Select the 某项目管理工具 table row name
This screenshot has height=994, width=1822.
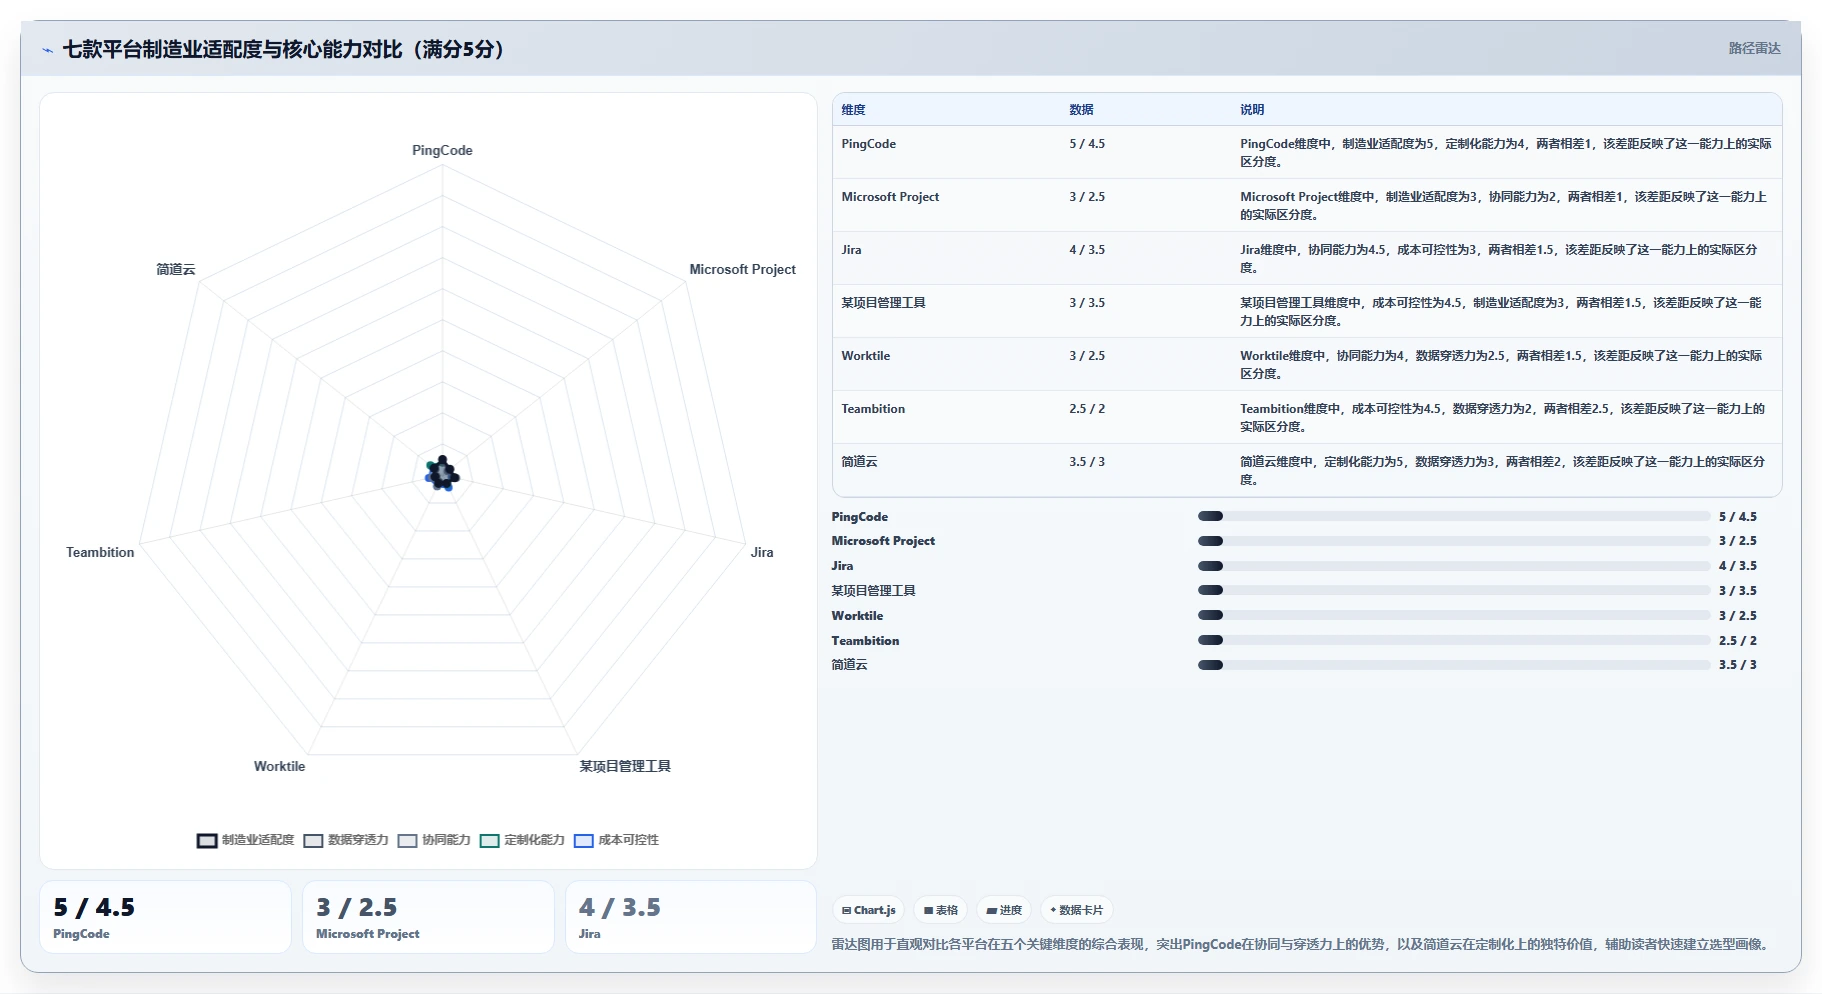click(x=883, y=303)
